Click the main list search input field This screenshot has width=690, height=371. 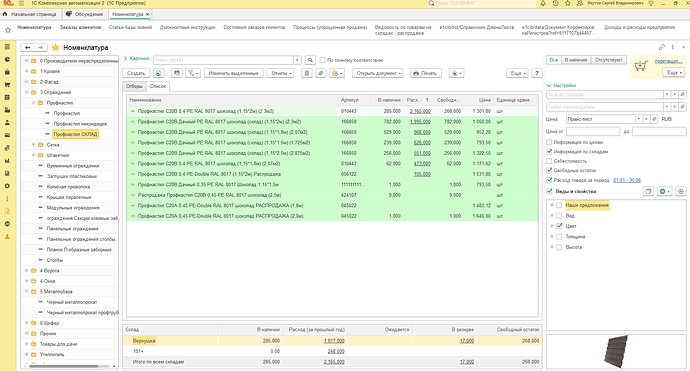[x=224, y=60]
